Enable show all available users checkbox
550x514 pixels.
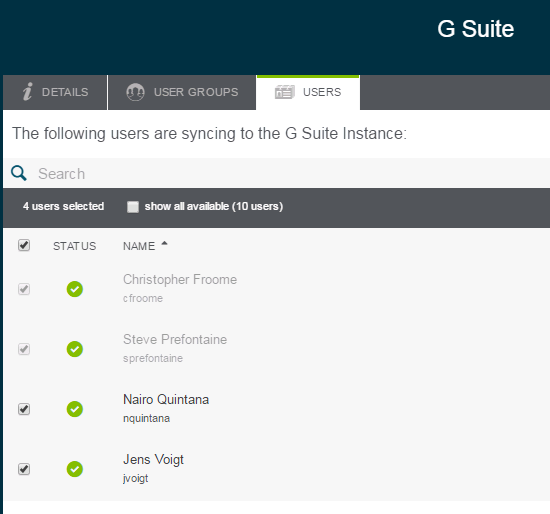tap(133, 207)
